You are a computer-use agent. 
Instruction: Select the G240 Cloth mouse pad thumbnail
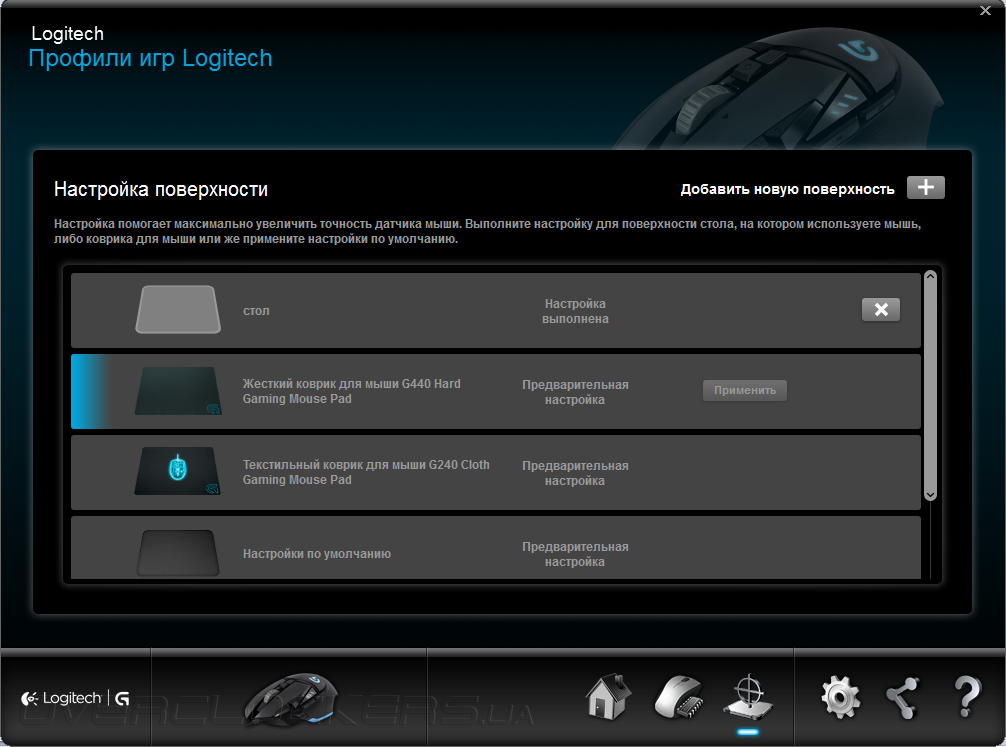coord(178,471)
